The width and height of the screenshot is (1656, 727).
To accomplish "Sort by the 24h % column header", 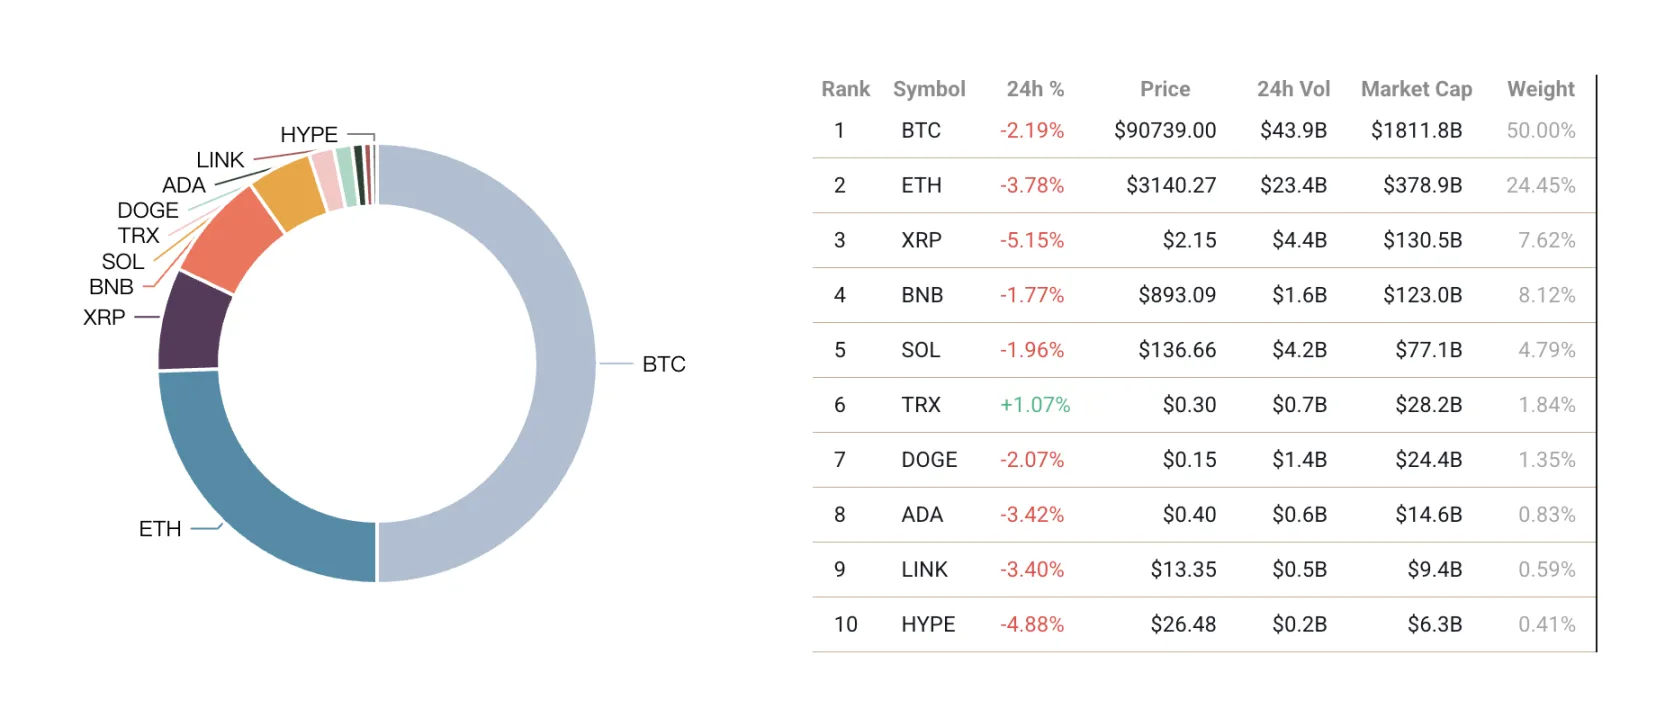I will (x=1035, y=89).
